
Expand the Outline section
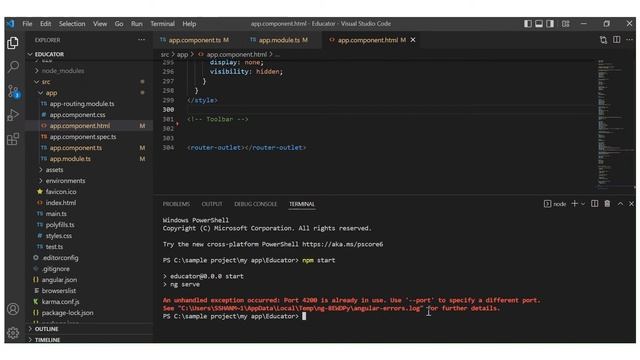89,329
